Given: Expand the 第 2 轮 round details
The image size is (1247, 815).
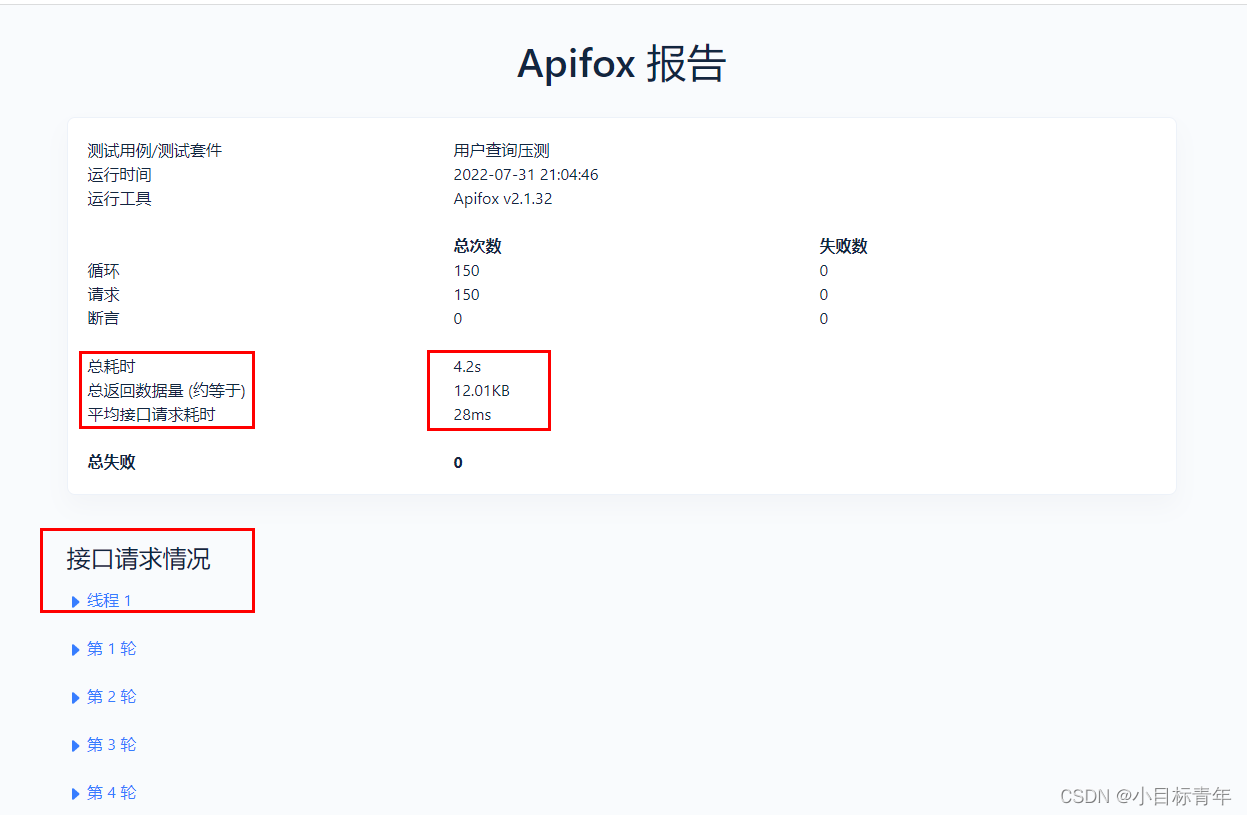Looking at the screenshot, I should pos(104,697).
